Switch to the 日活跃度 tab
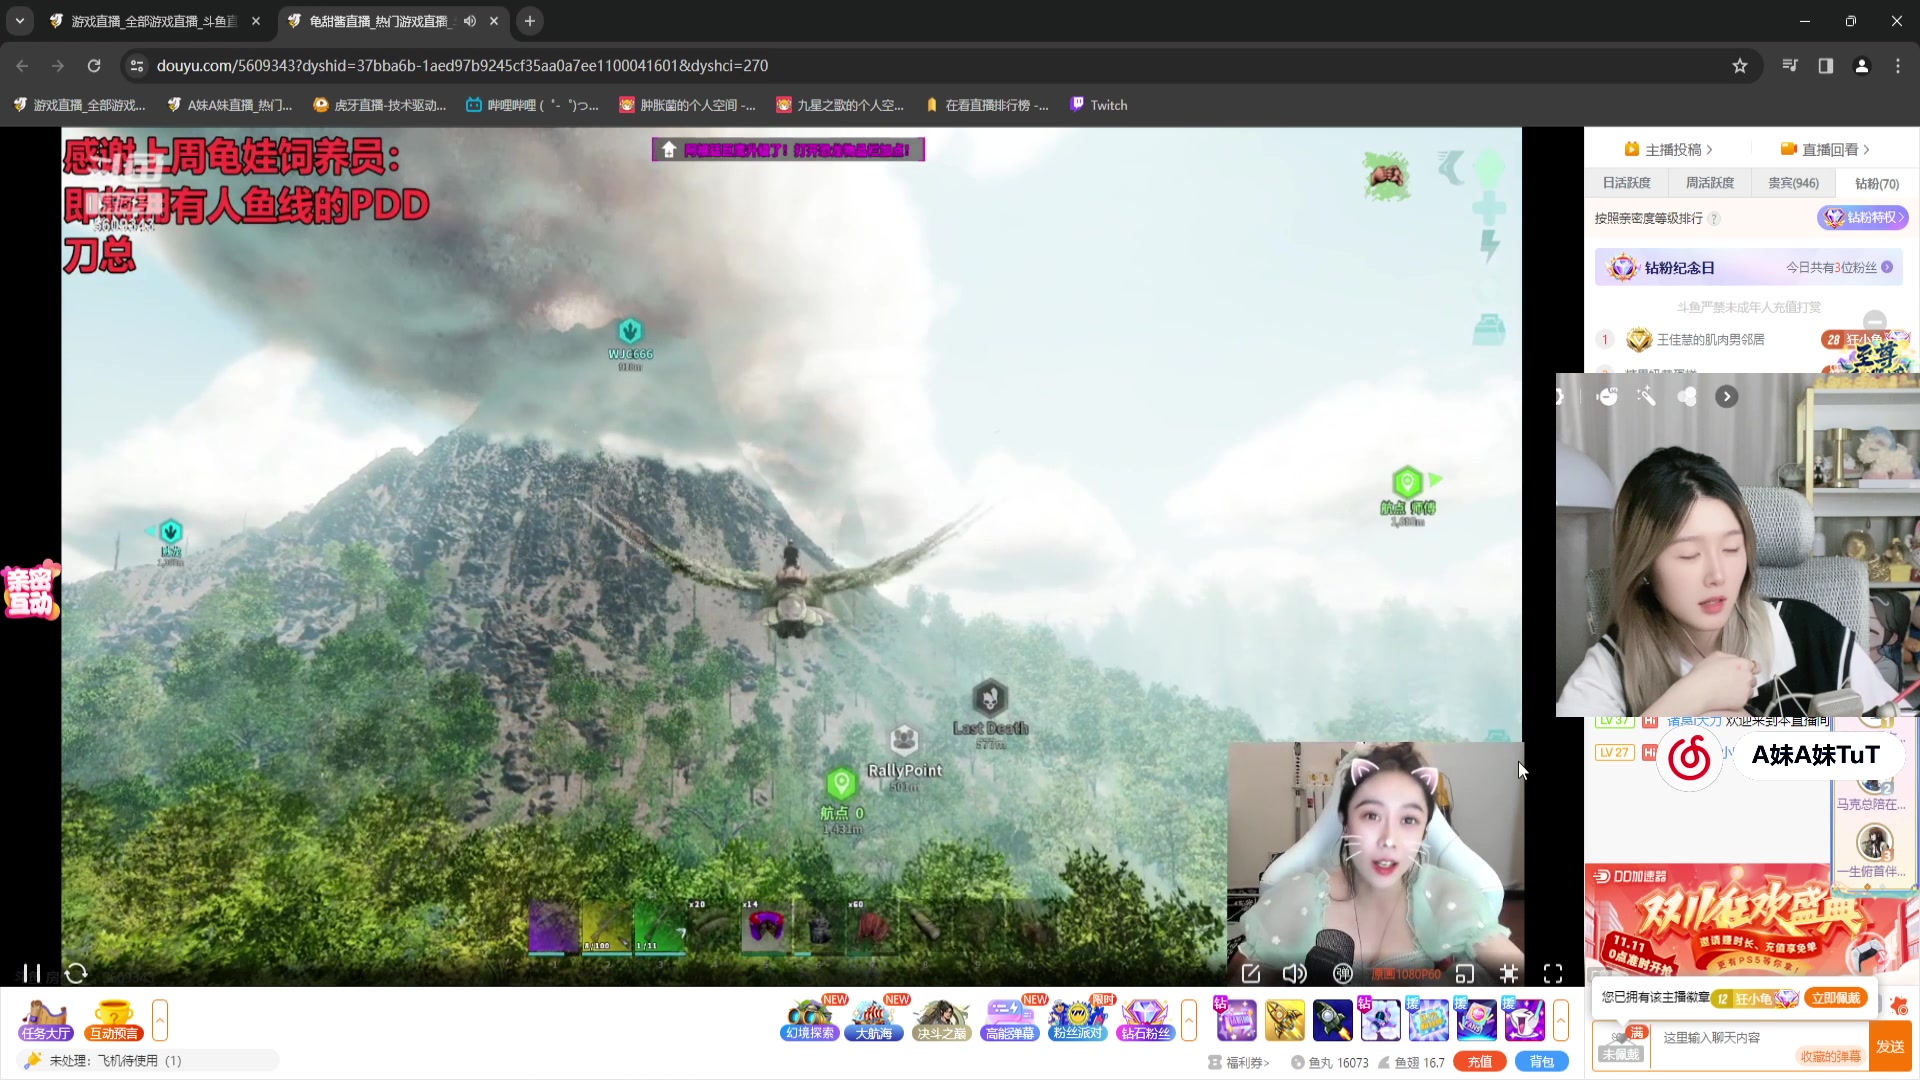Viewport: 1920px width, 1080px height. tap(1627, 183)
